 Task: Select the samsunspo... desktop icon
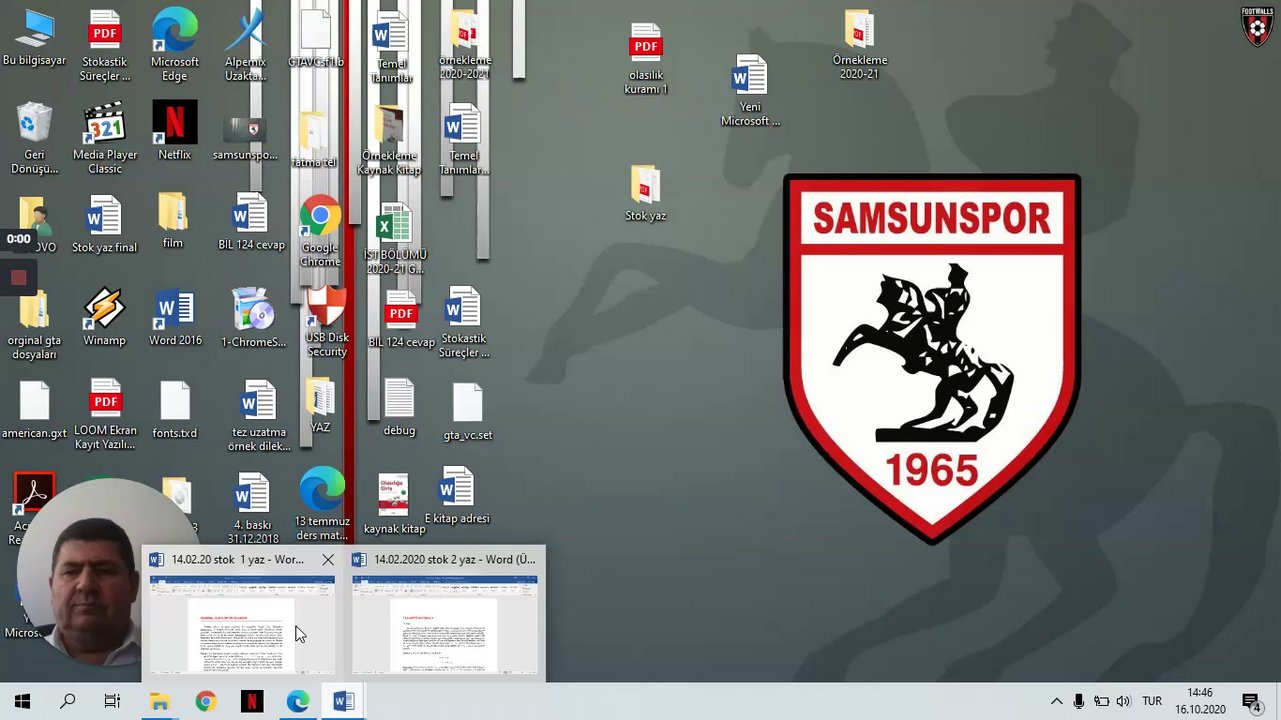(245, 138)
